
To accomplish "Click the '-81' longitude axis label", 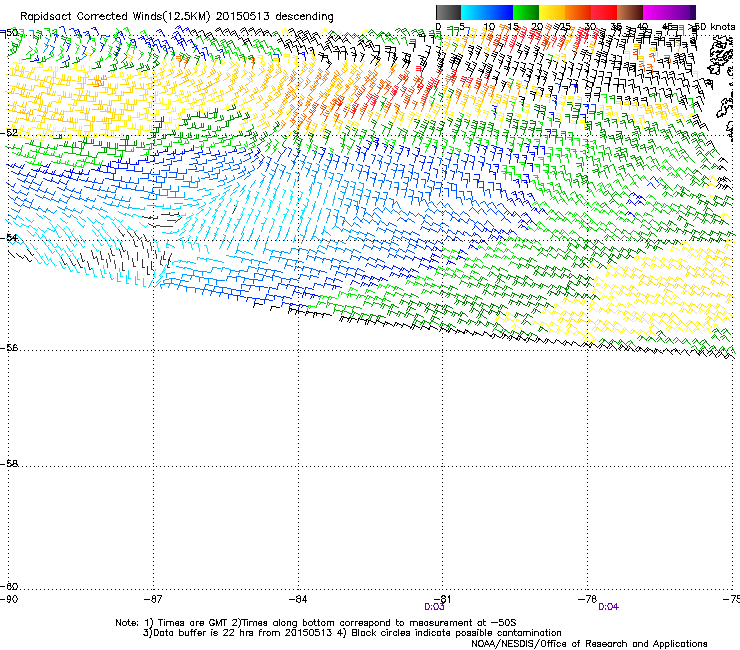I will pos(442,599).
